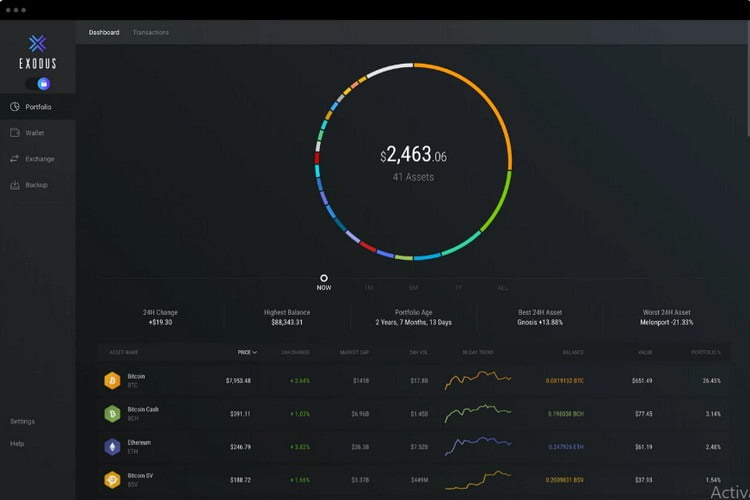Switch to the Transactions tab

coord(151,33)
